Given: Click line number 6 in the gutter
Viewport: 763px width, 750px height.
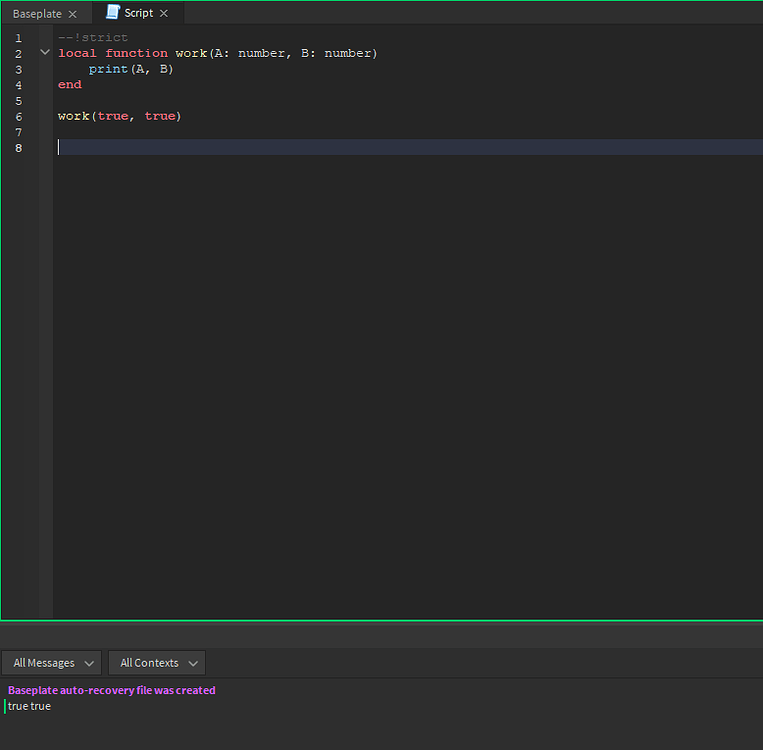Looking at the screenshot, I should pos(18,116).
